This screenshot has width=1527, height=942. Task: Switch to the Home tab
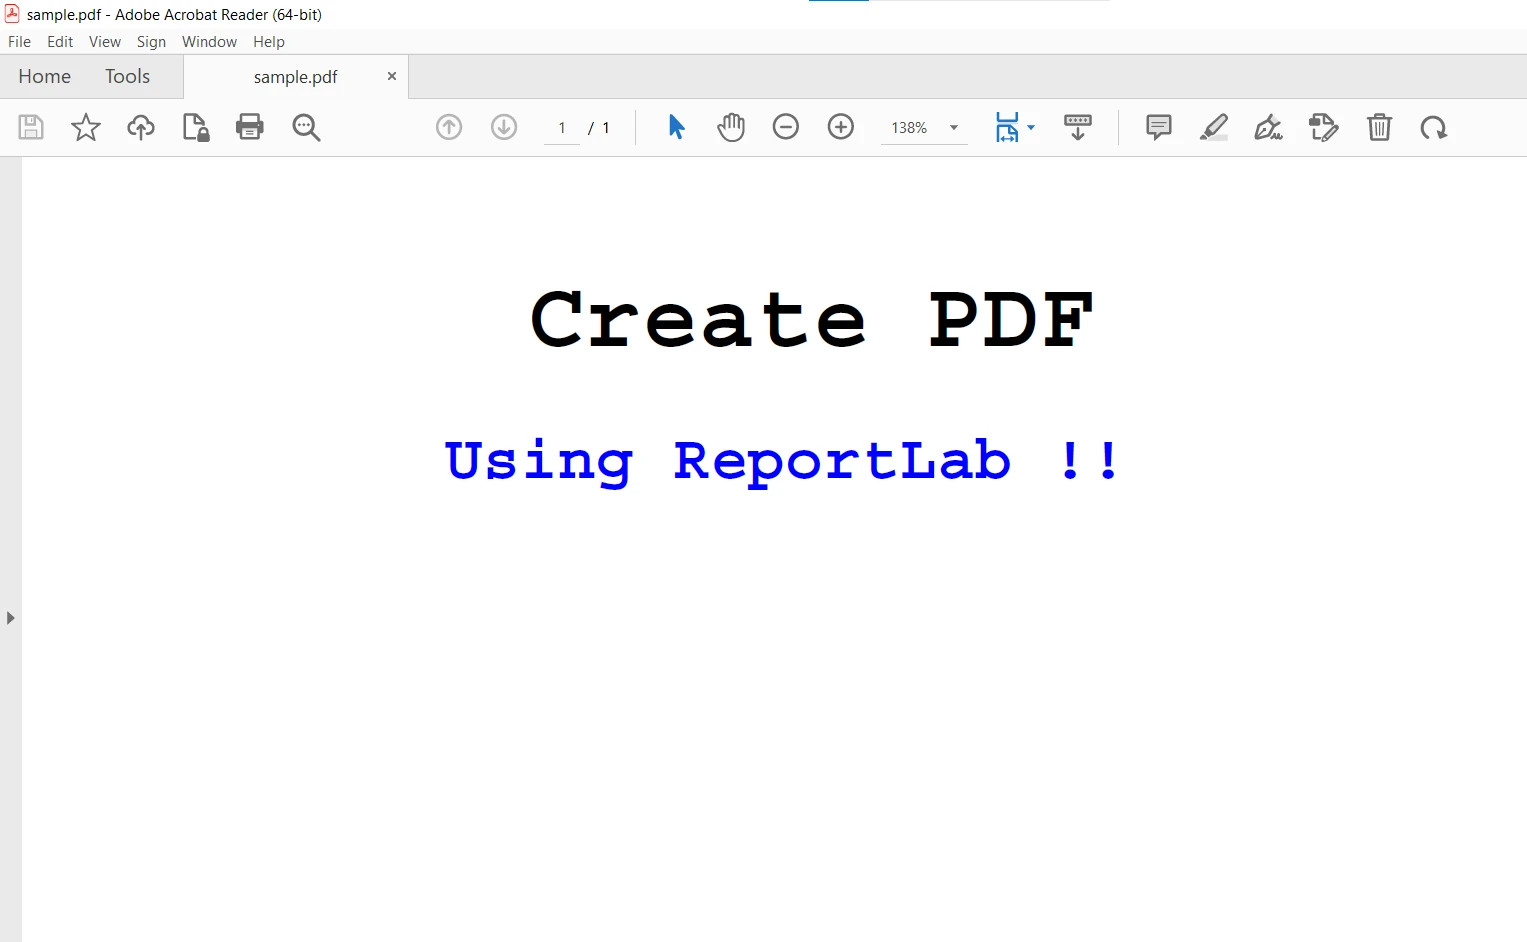click(44, 76)
